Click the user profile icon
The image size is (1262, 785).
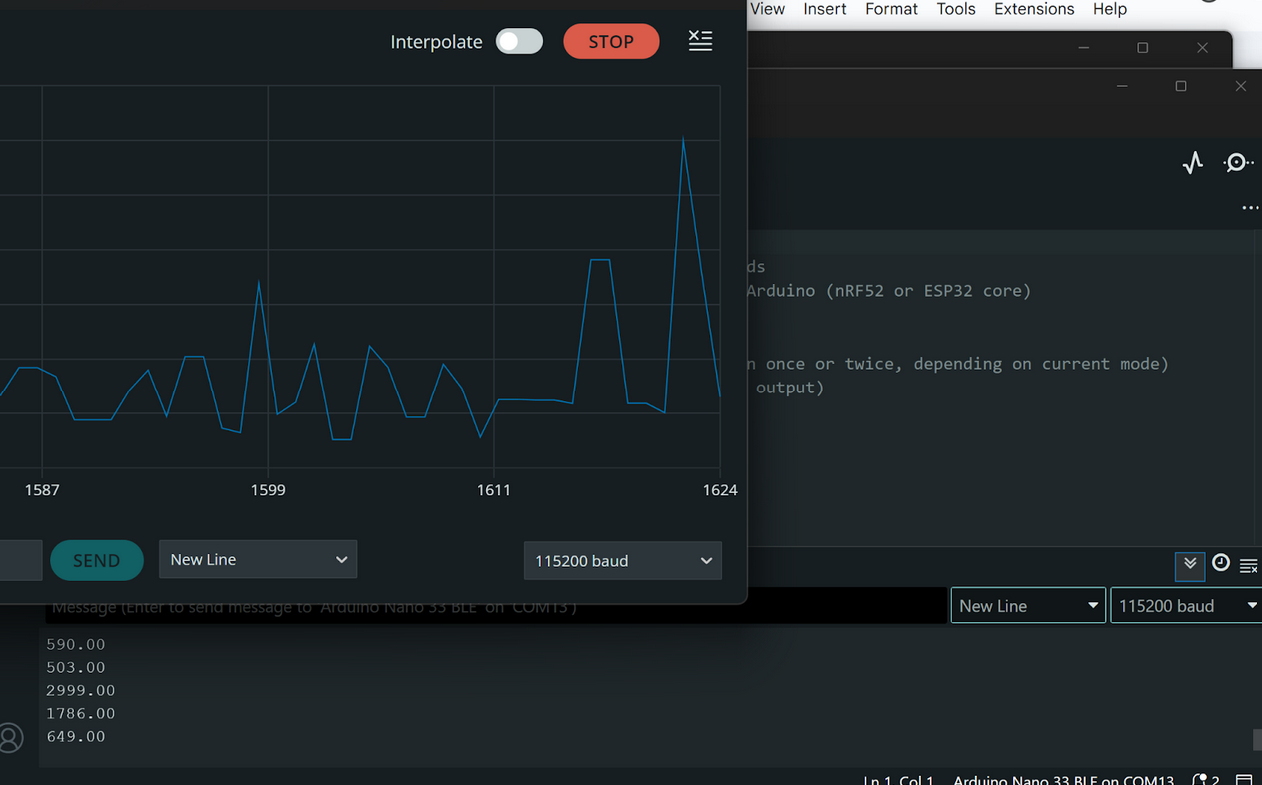click(x=11, y=738)
